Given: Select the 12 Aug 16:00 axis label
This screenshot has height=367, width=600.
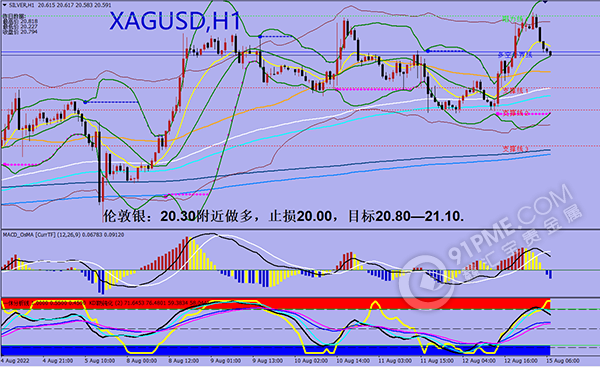Looking at the screenshot, I should point(520,360).
